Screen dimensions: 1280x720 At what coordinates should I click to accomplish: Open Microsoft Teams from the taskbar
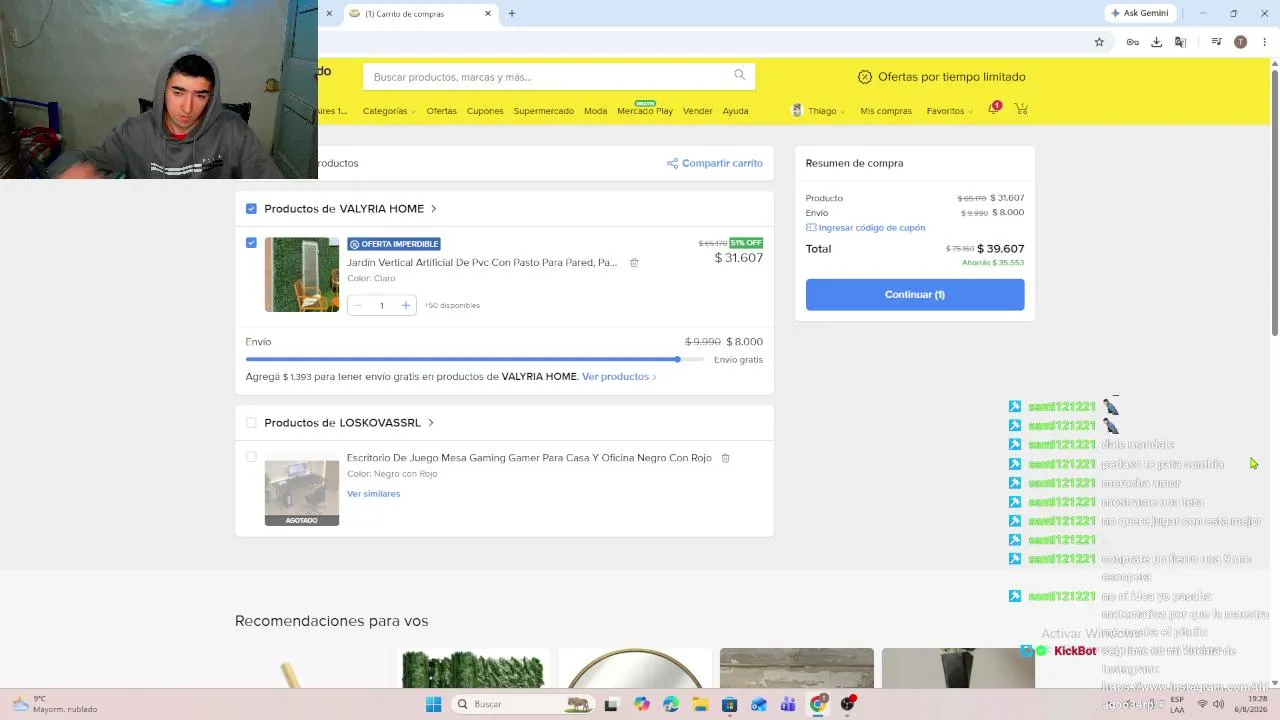788,704
